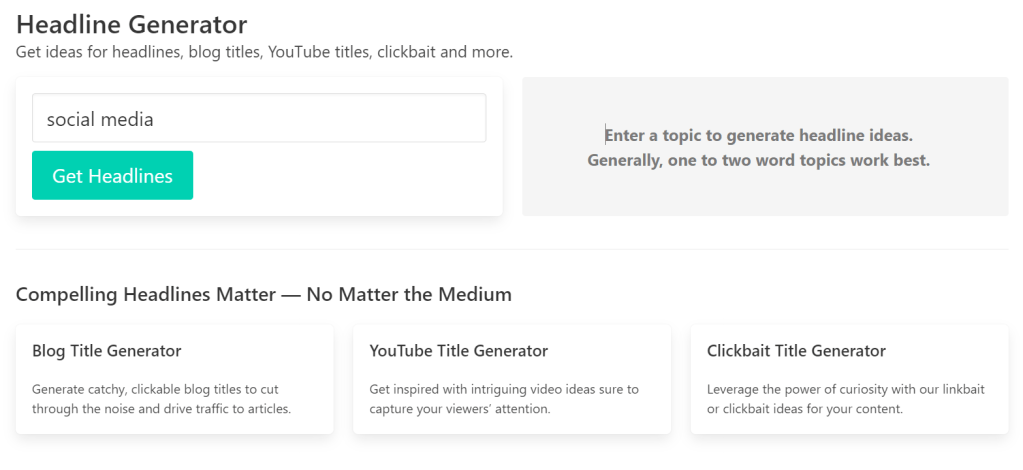Click "No Matter the Medium" in section heading

pyautogui.click(x=409, y=294)
